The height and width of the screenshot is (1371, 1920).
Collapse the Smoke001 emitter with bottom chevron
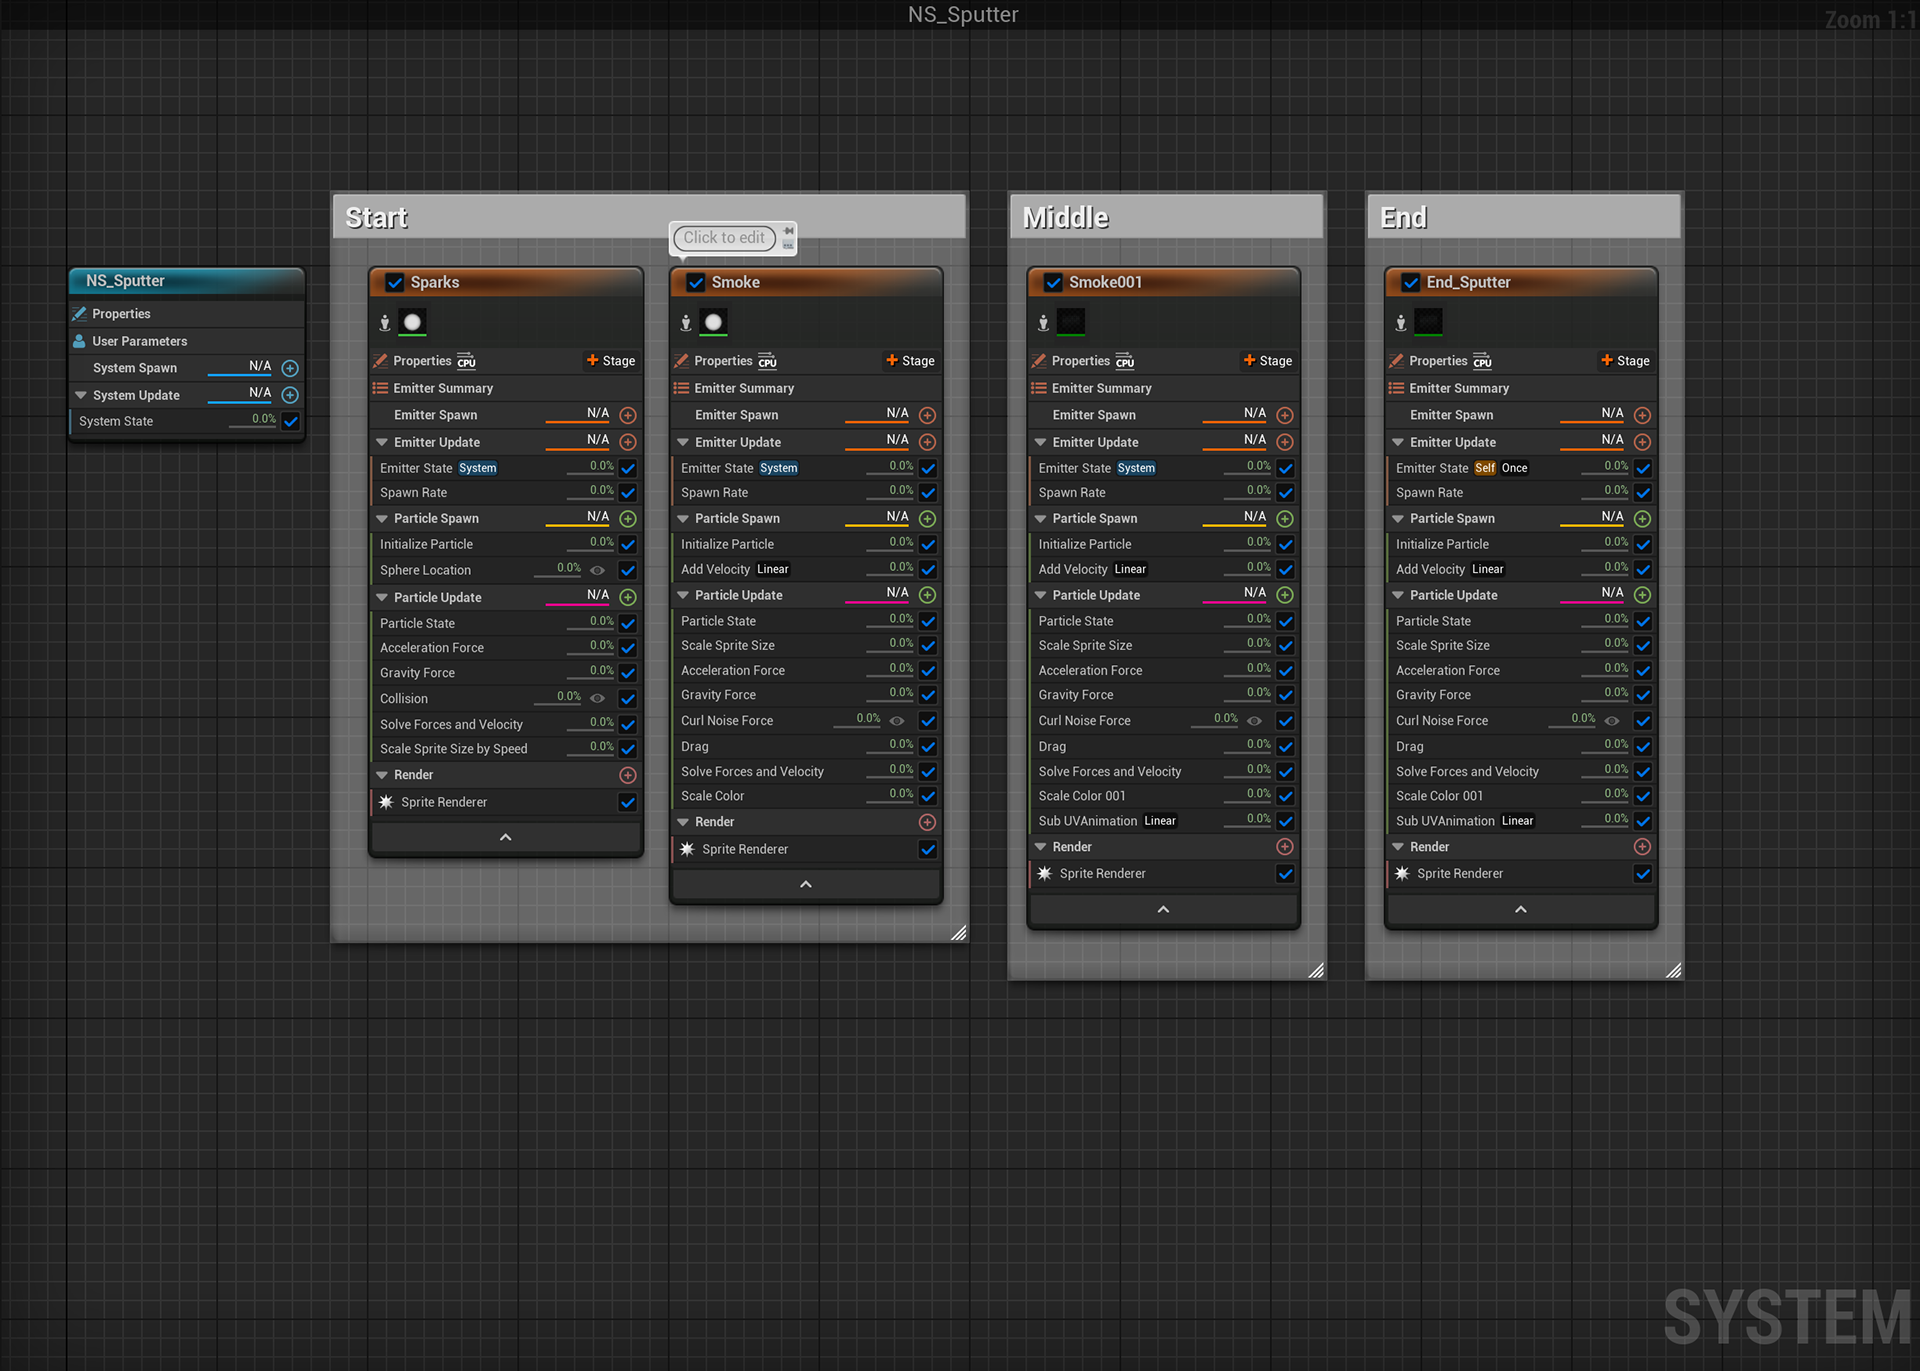pyautogui.click(x=1163, y=909)
